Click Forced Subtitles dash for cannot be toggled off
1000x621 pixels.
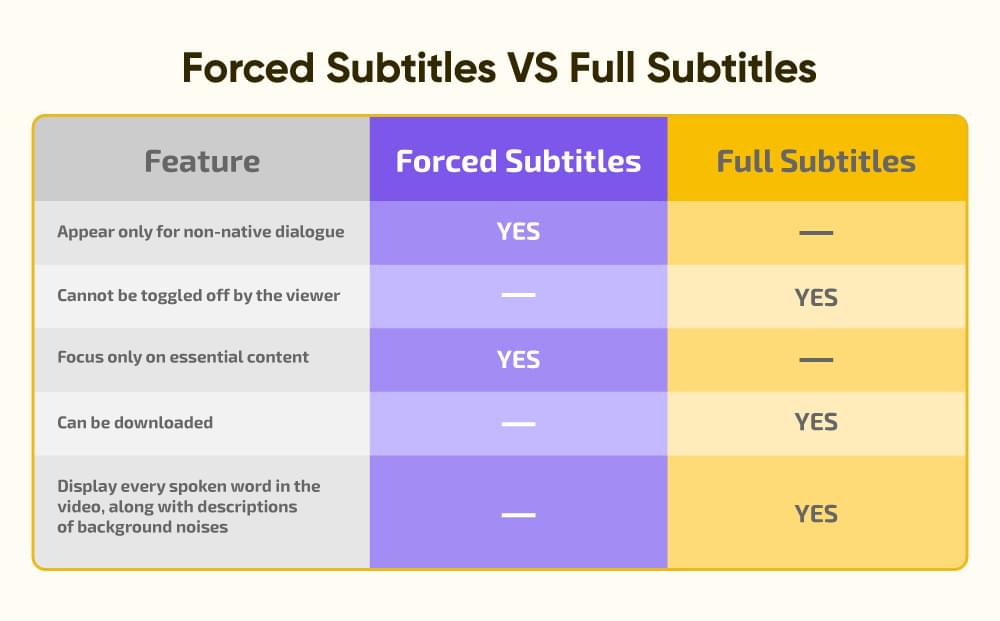pyautogui.click(x=518, y=296)
